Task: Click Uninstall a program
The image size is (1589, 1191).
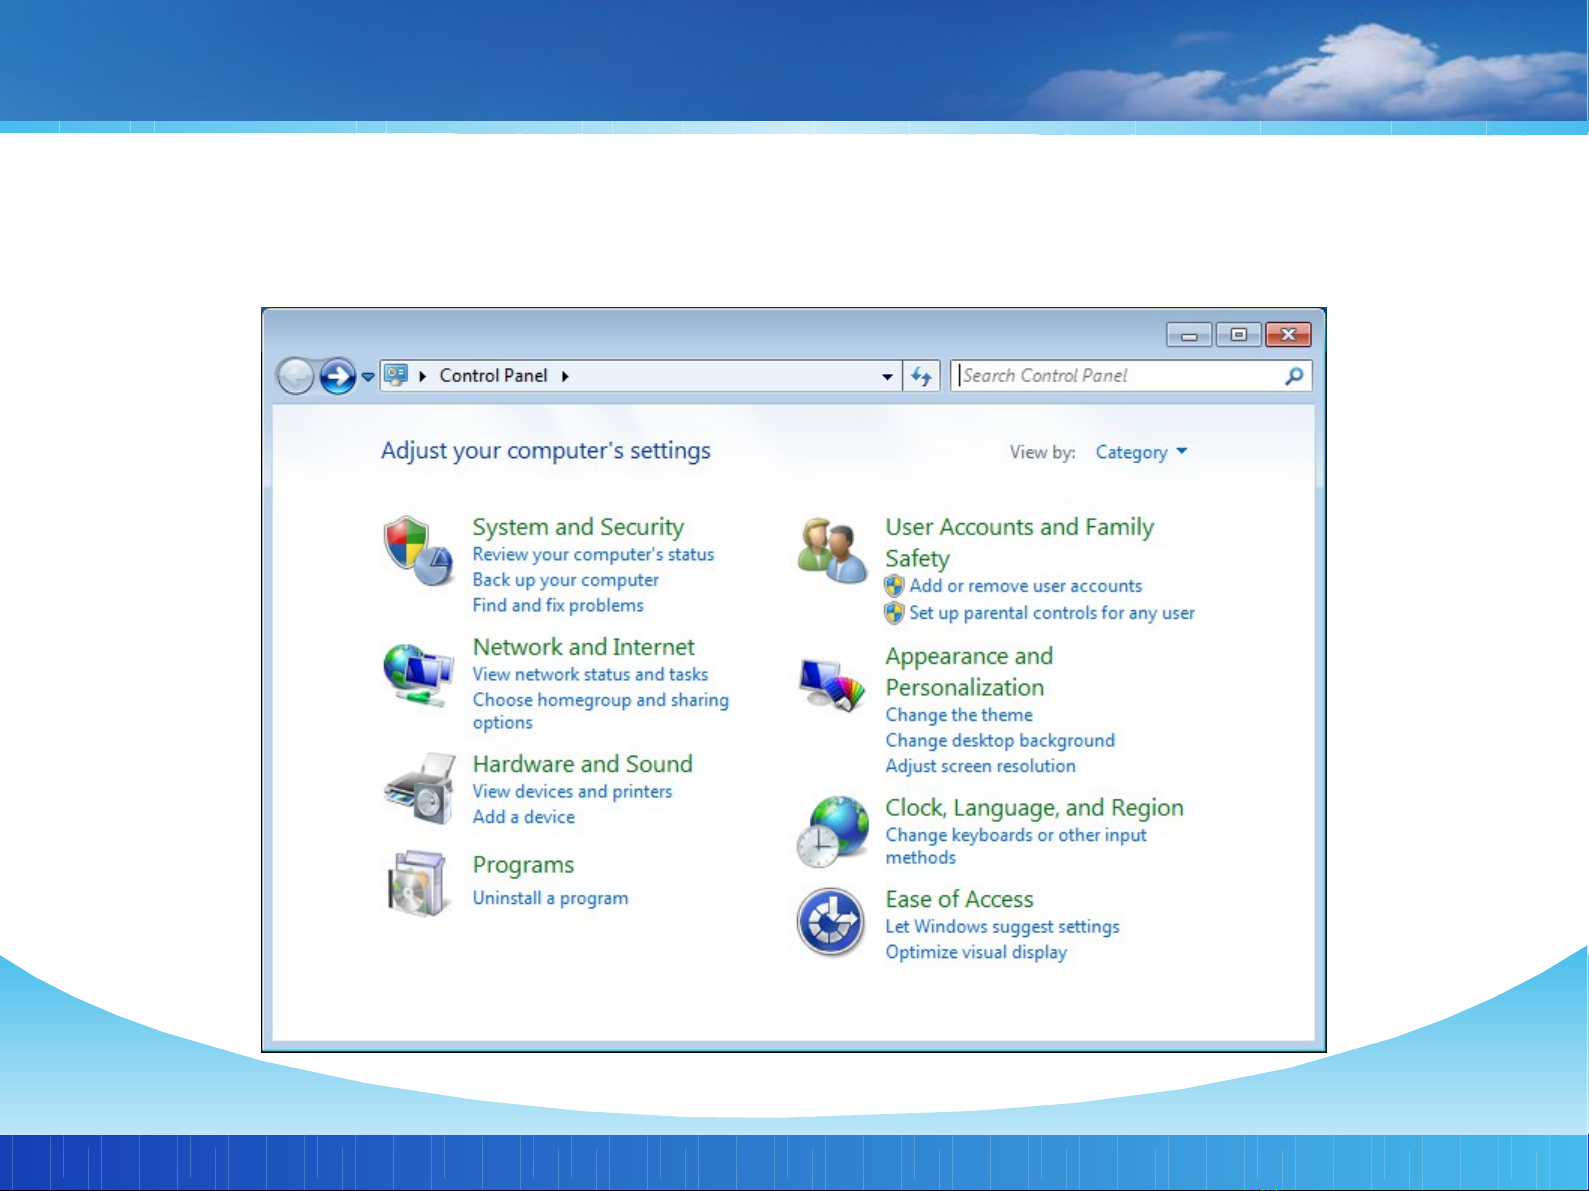Action: click(550, 898)
